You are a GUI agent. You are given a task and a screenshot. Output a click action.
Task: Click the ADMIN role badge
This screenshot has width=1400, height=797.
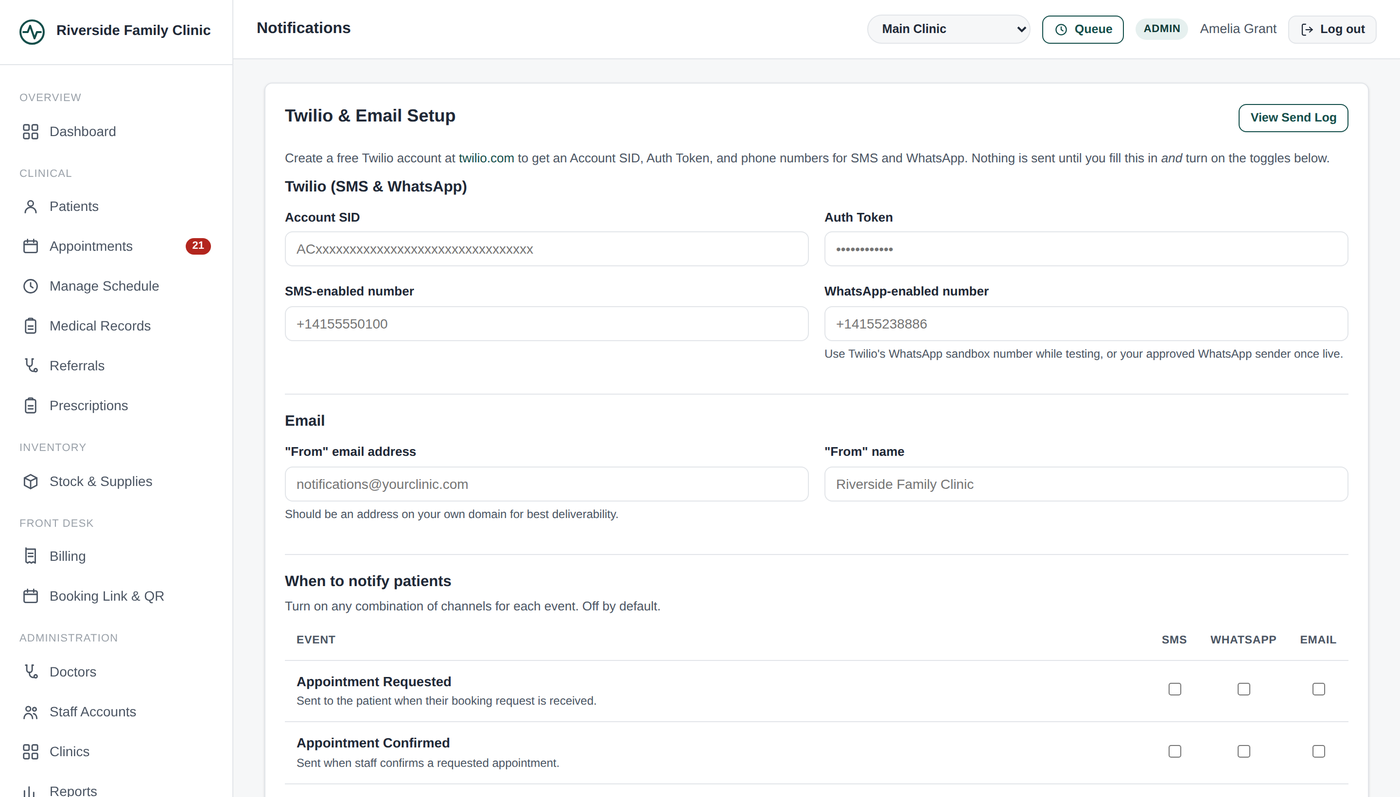coord(1162,29)
